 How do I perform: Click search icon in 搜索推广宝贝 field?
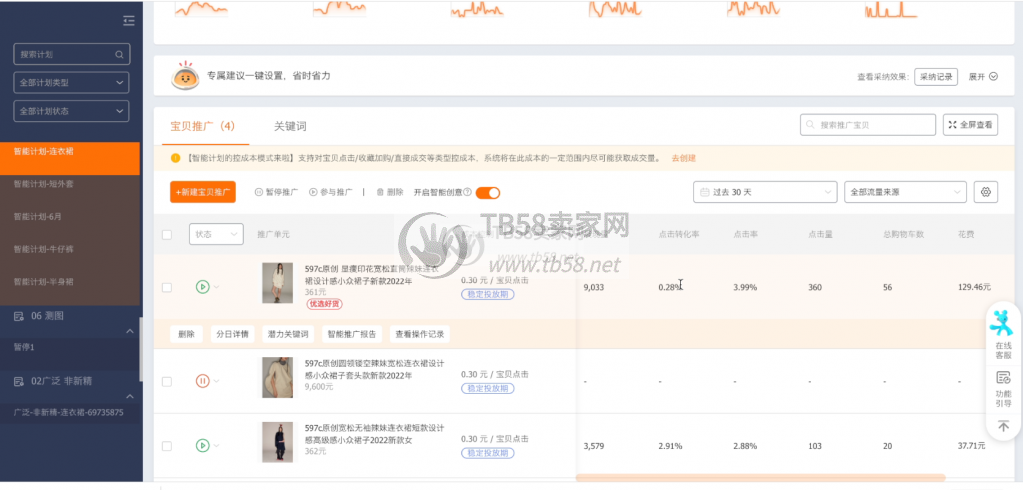tap(810, 125)
